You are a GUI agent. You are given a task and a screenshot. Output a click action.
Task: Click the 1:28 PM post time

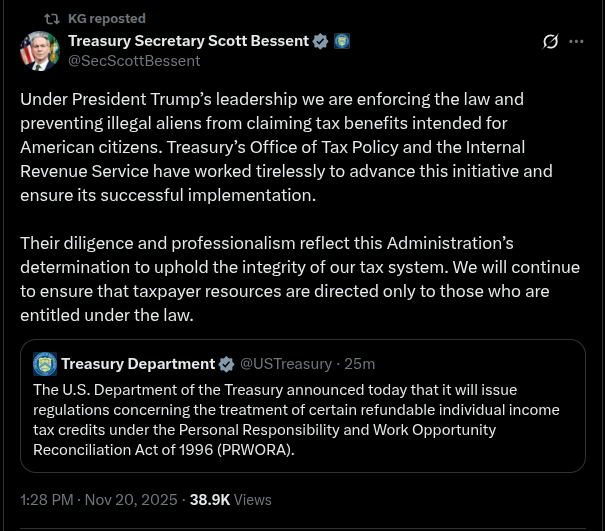point(45,499)
